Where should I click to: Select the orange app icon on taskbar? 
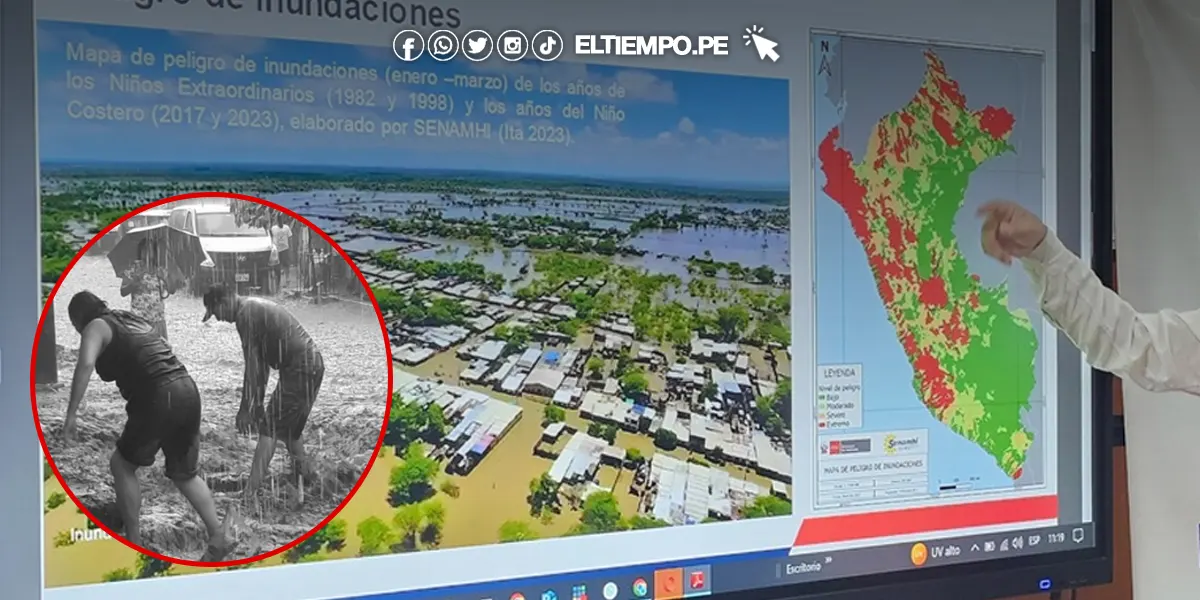(x=668, y=582)
